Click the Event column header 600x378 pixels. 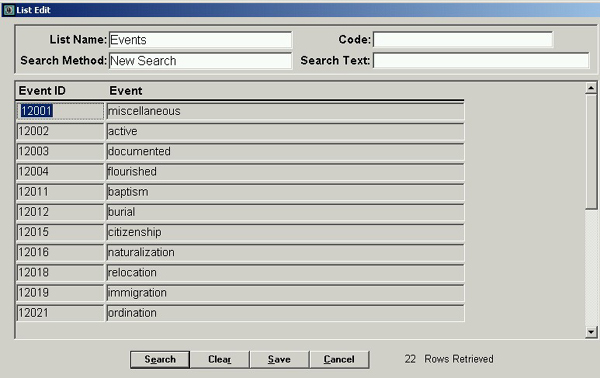click(x=126, y=91)
